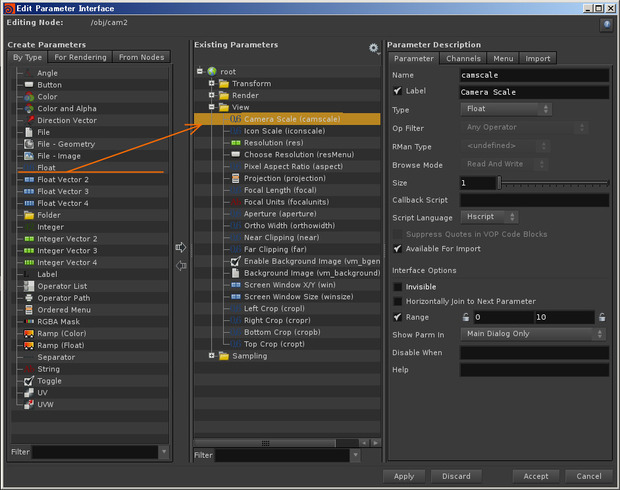Click the left arrow to remove parameter
Screen dimensions: 620x490
click(181, 265)
